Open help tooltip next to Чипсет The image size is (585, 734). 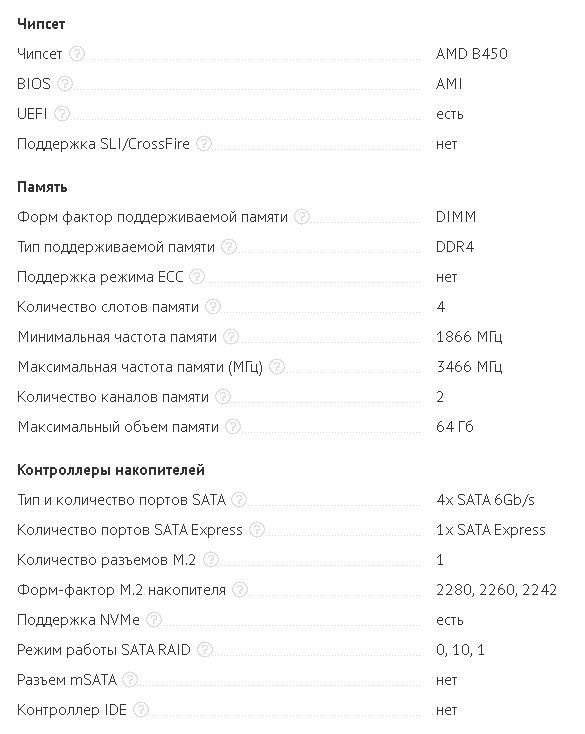point(77,54)
